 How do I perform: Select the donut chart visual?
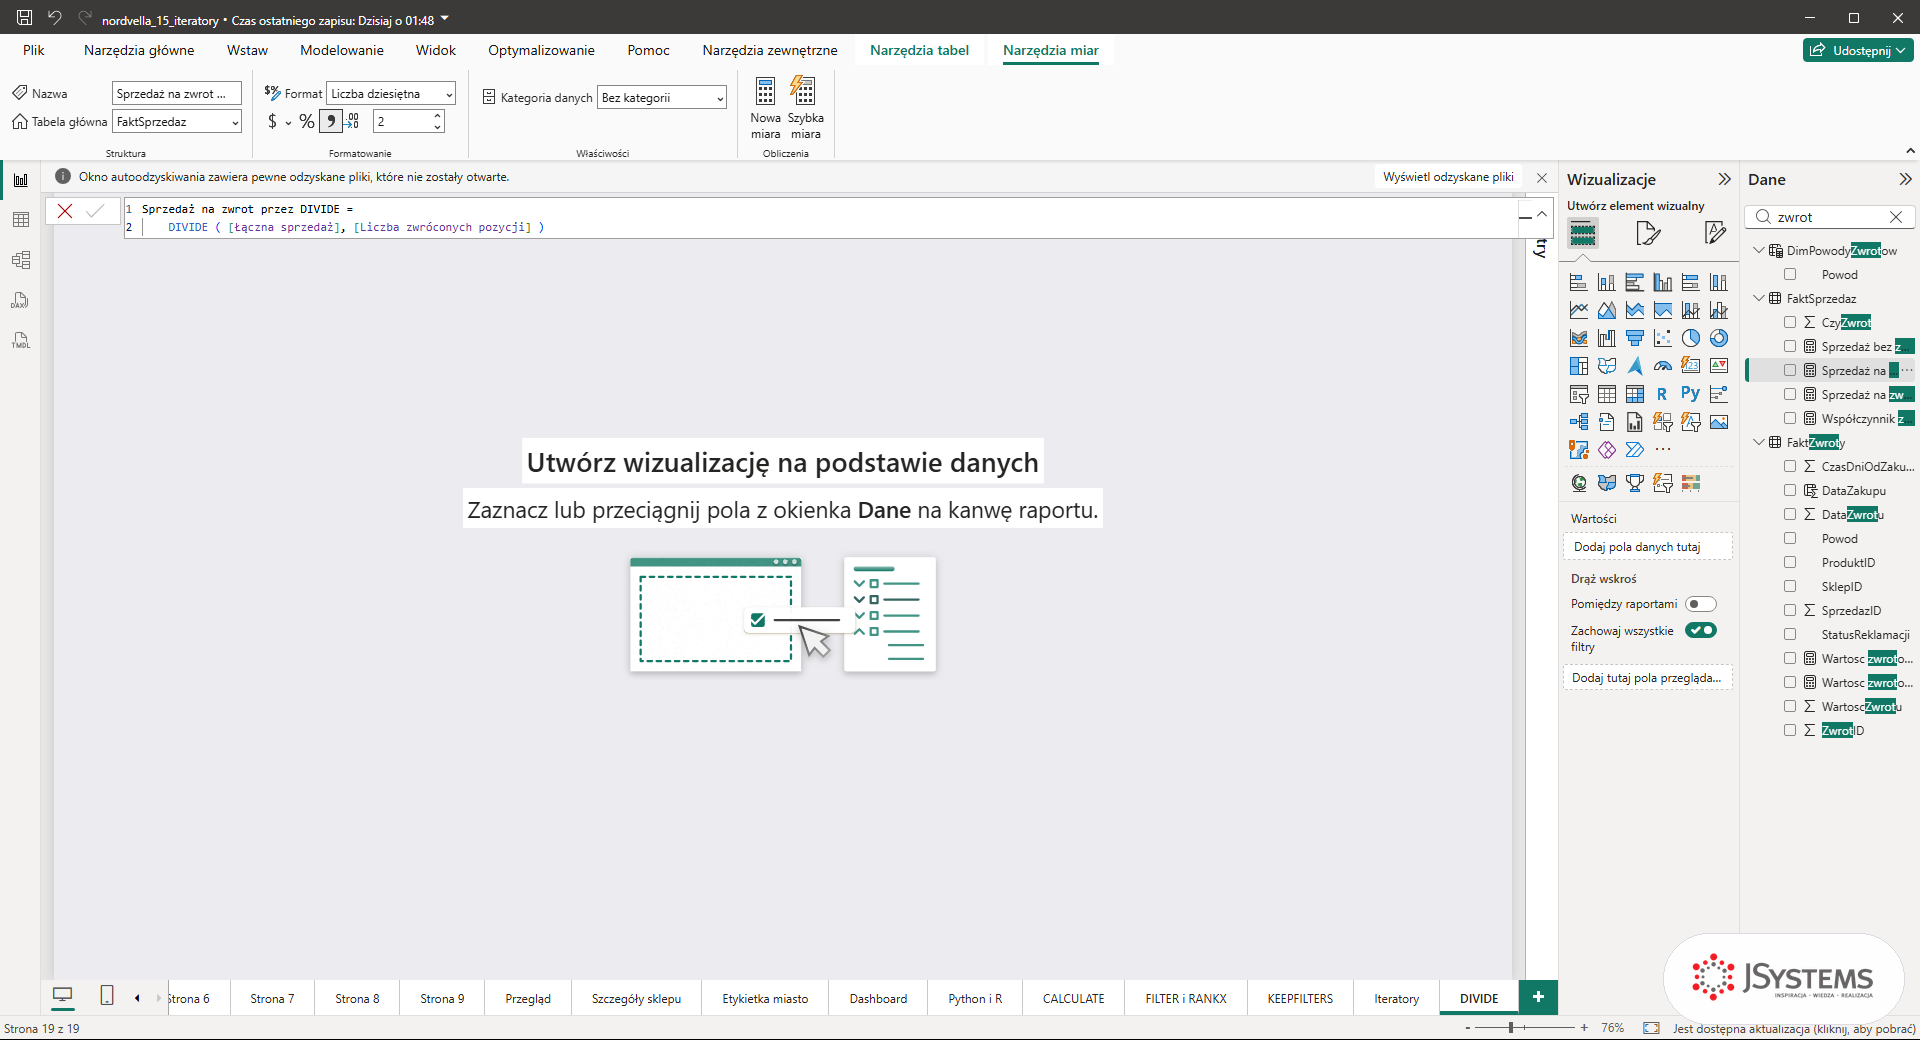click(x=1718, y=338)
